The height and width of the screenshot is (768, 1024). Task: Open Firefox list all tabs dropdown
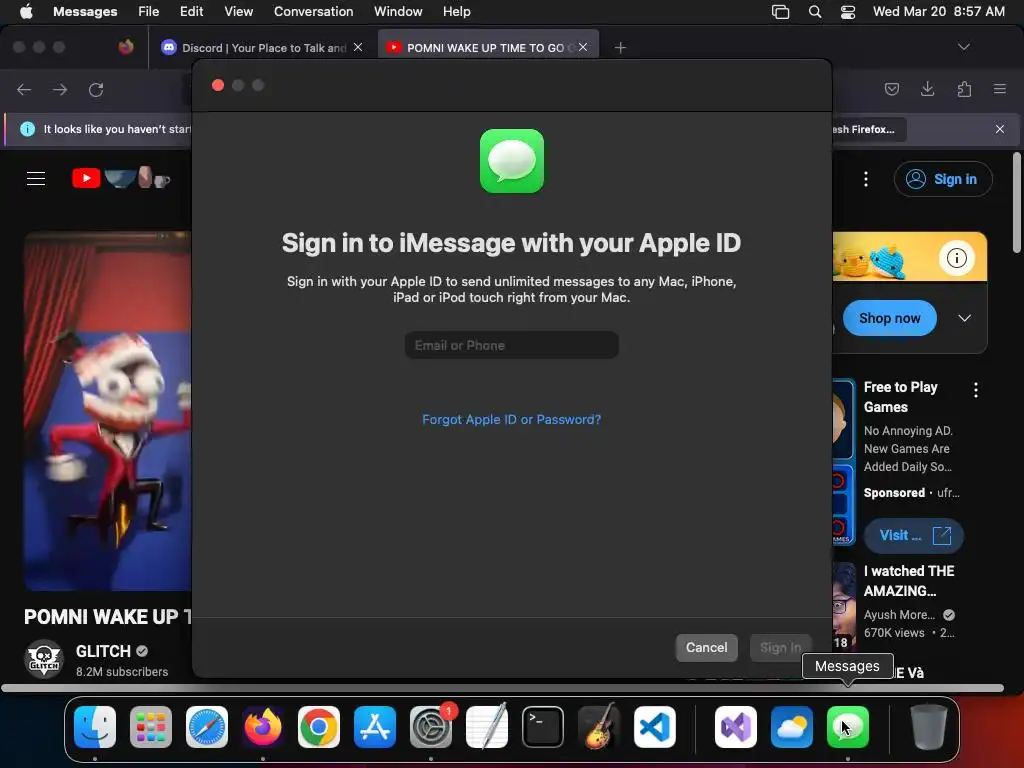coord(963,47)
